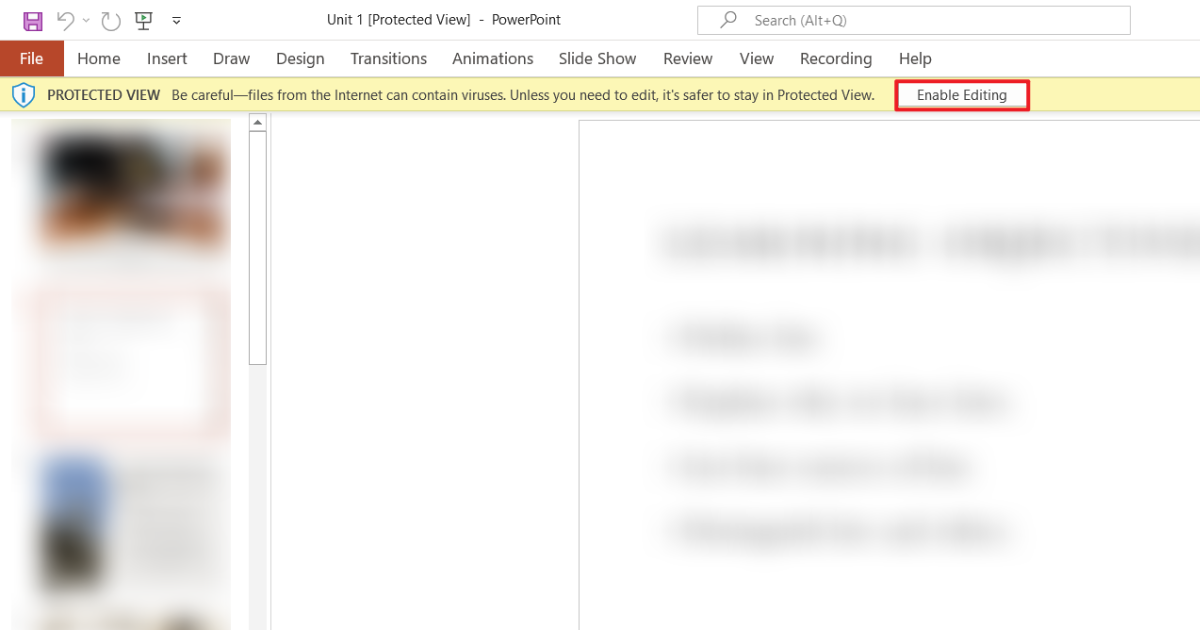Click the Redo circular arrow icon
This screenshot has height=630, width=1200.
110,20
